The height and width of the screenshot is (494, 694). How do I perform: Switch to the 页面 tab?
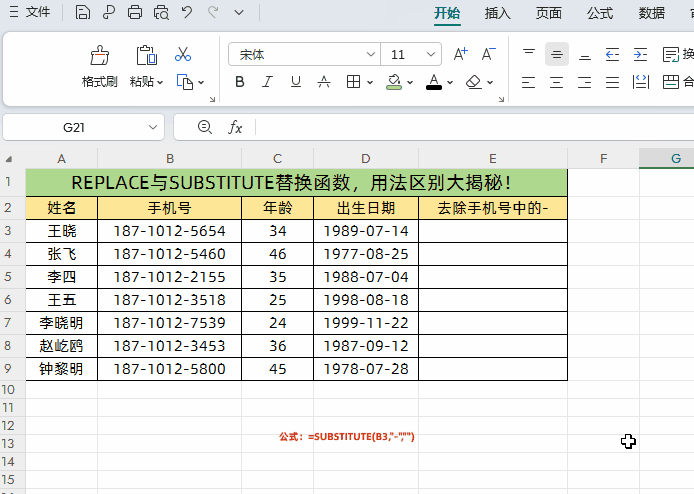point(549,13)
